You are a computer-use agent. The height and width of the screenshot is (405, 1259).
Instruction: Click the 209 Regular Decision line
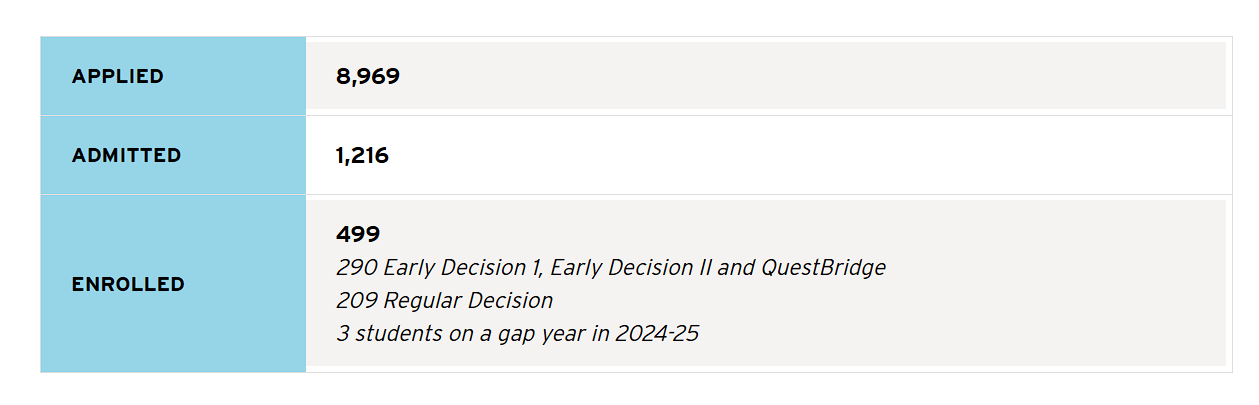pos(444,301)
